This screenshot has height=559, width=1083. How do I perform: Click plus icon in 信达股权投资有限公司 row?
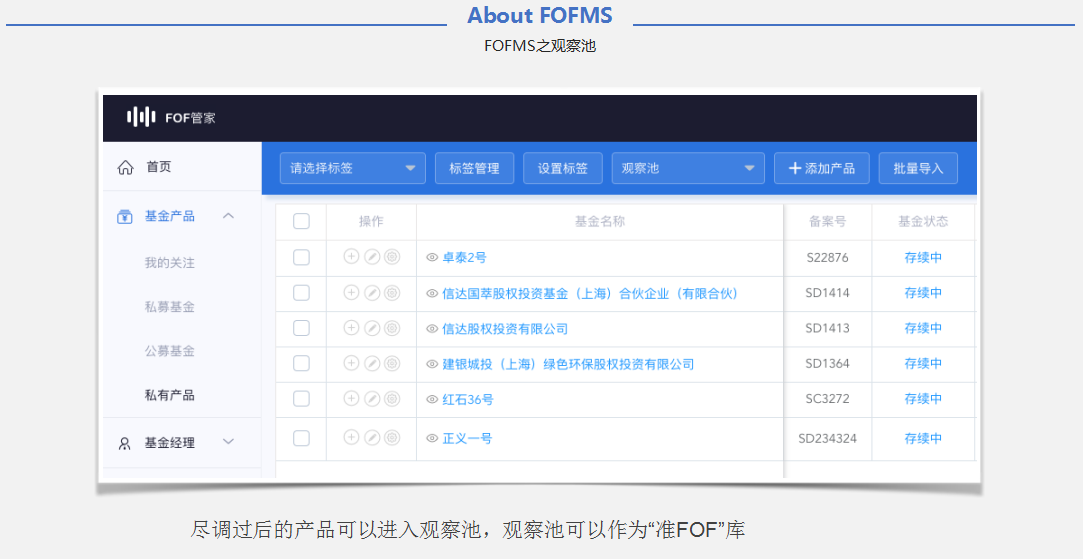pyautogui.click(x=351, y=328)
